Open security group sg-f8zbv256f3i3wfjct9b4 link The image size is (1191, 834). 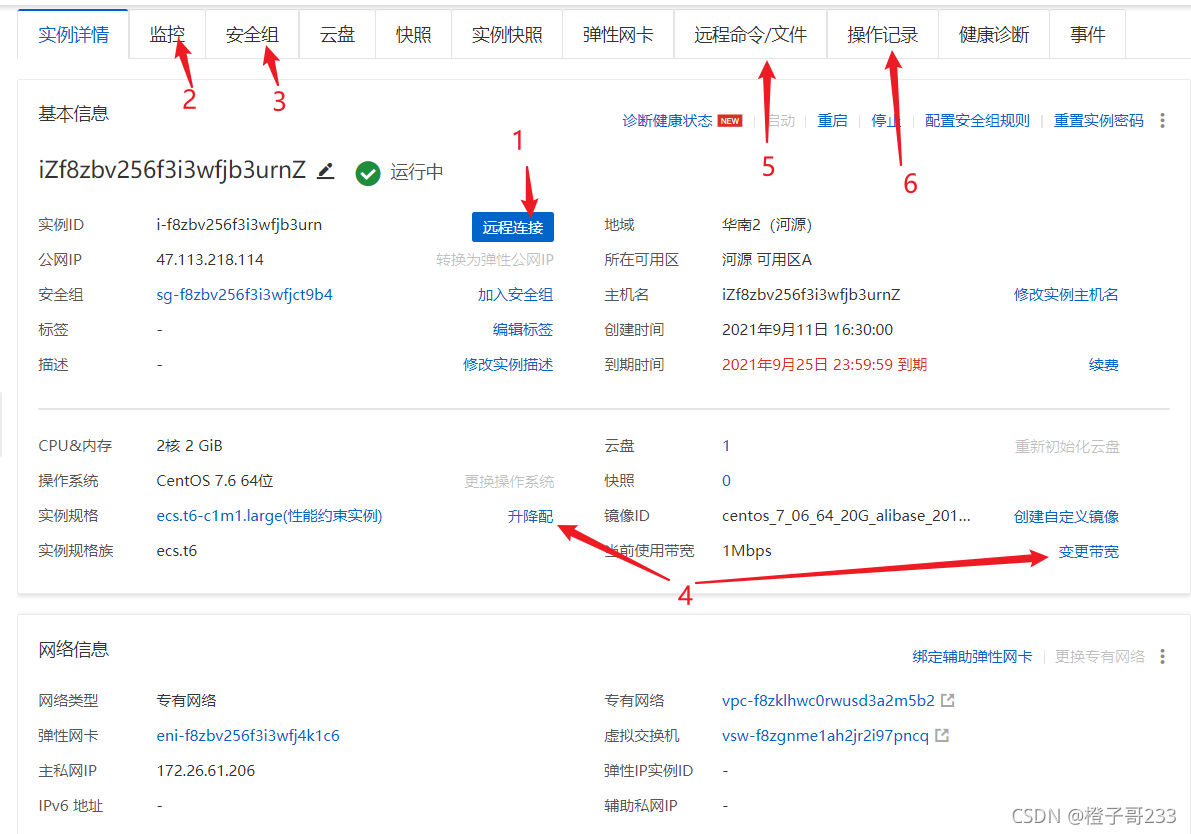pyautogui.click(x=245, y=295)
